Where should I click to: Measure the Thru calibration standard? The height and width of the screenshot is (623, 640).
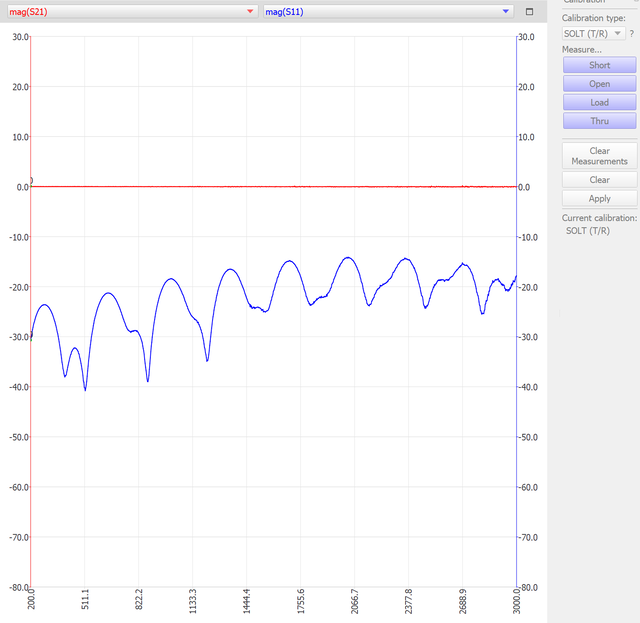click(x=599, y=121)
